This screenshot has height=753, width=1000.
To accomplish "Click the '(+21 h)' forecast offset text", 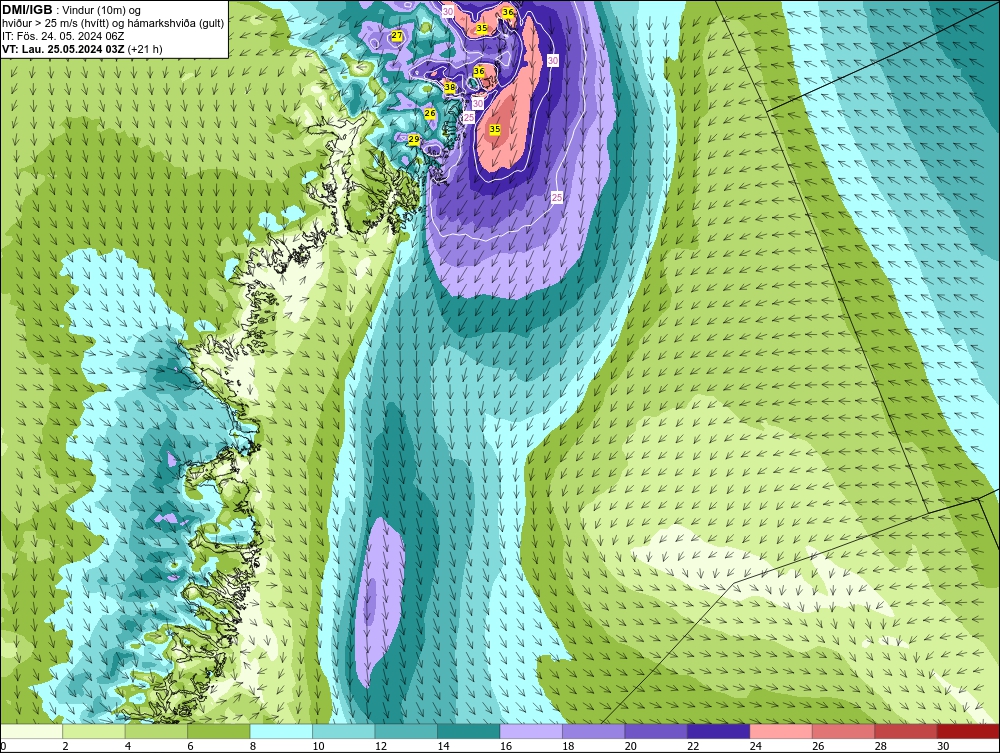I will (x=145, y=49).
